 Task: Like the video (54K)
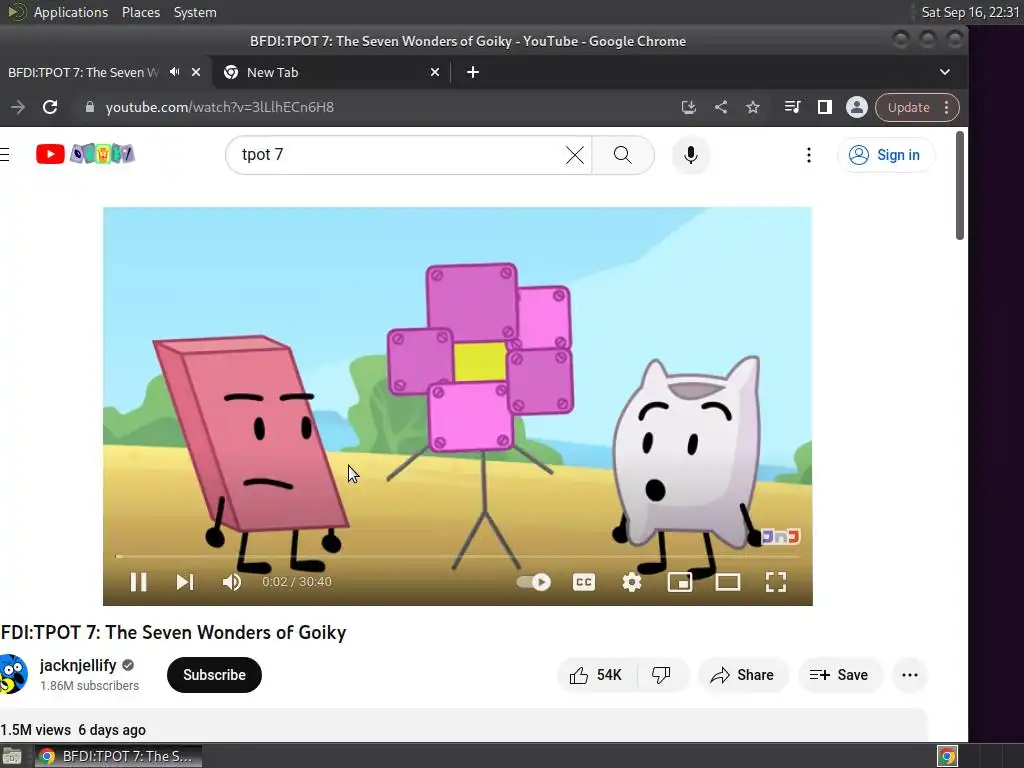click(x=596, y=675)
